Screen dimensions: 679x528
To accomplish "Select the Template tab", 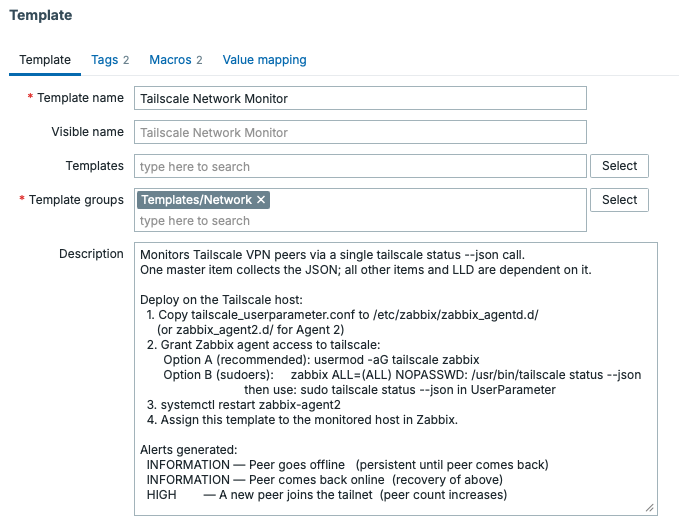I will click(45, 60).
